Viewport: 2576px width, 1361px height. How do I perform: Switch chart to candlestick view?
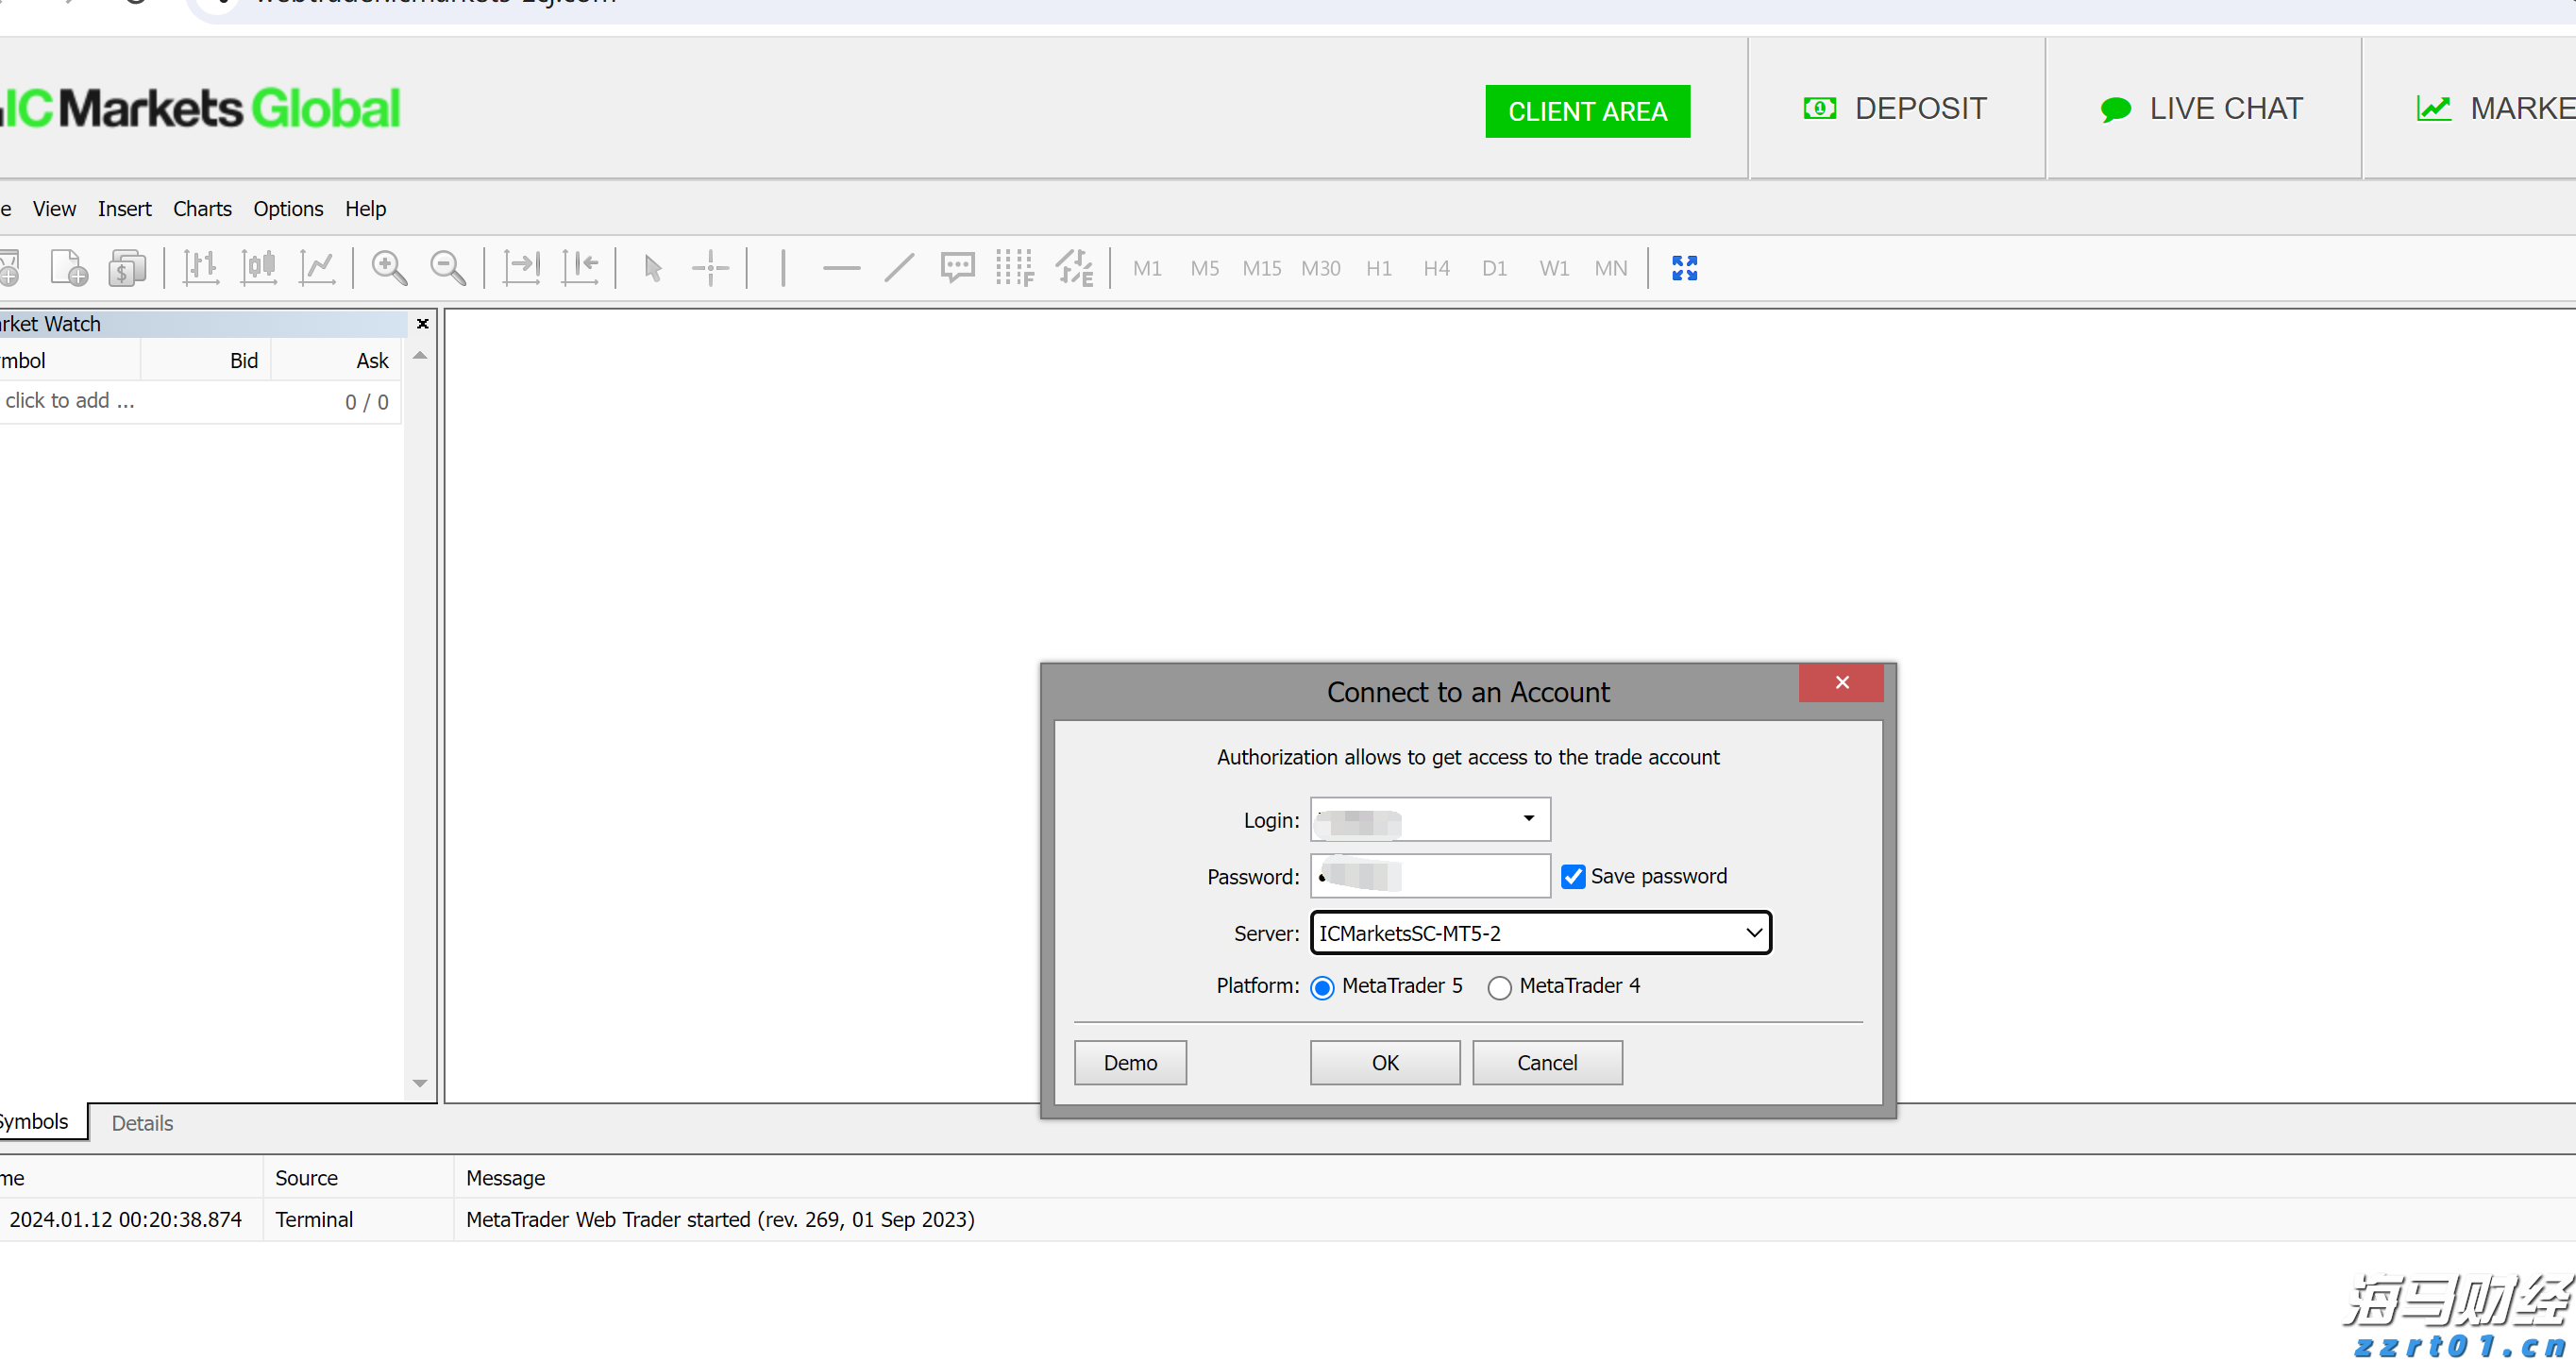(x=259, y=268)
